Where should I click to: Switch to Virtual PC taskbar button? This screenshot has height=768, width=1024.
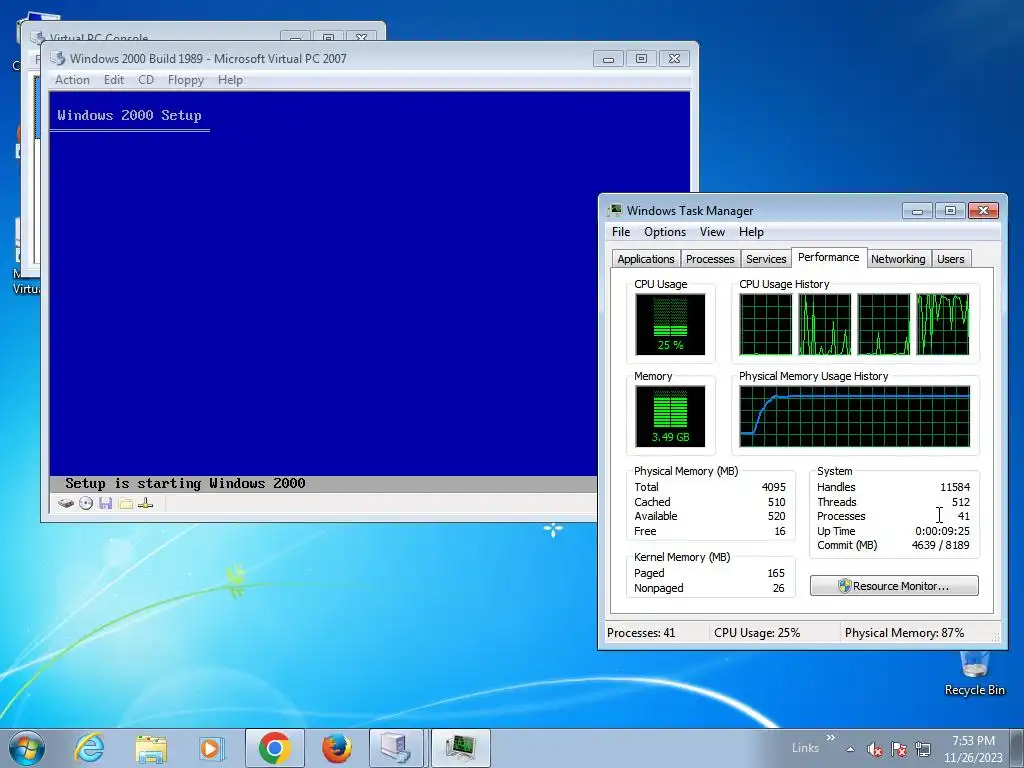click(x=396, y=748)
